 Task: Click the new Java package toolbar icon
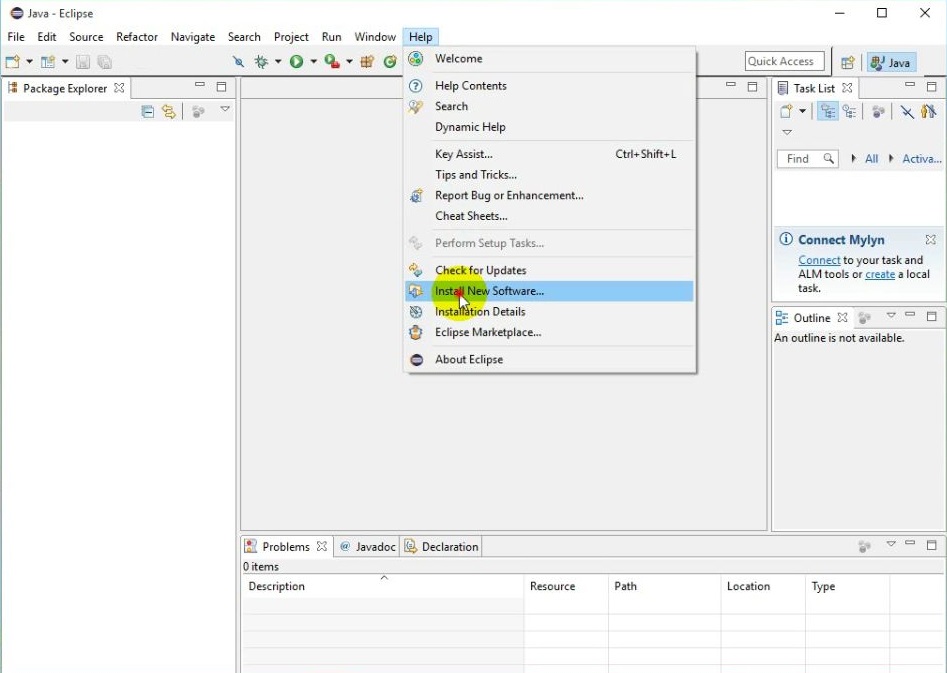pos(48,62)
